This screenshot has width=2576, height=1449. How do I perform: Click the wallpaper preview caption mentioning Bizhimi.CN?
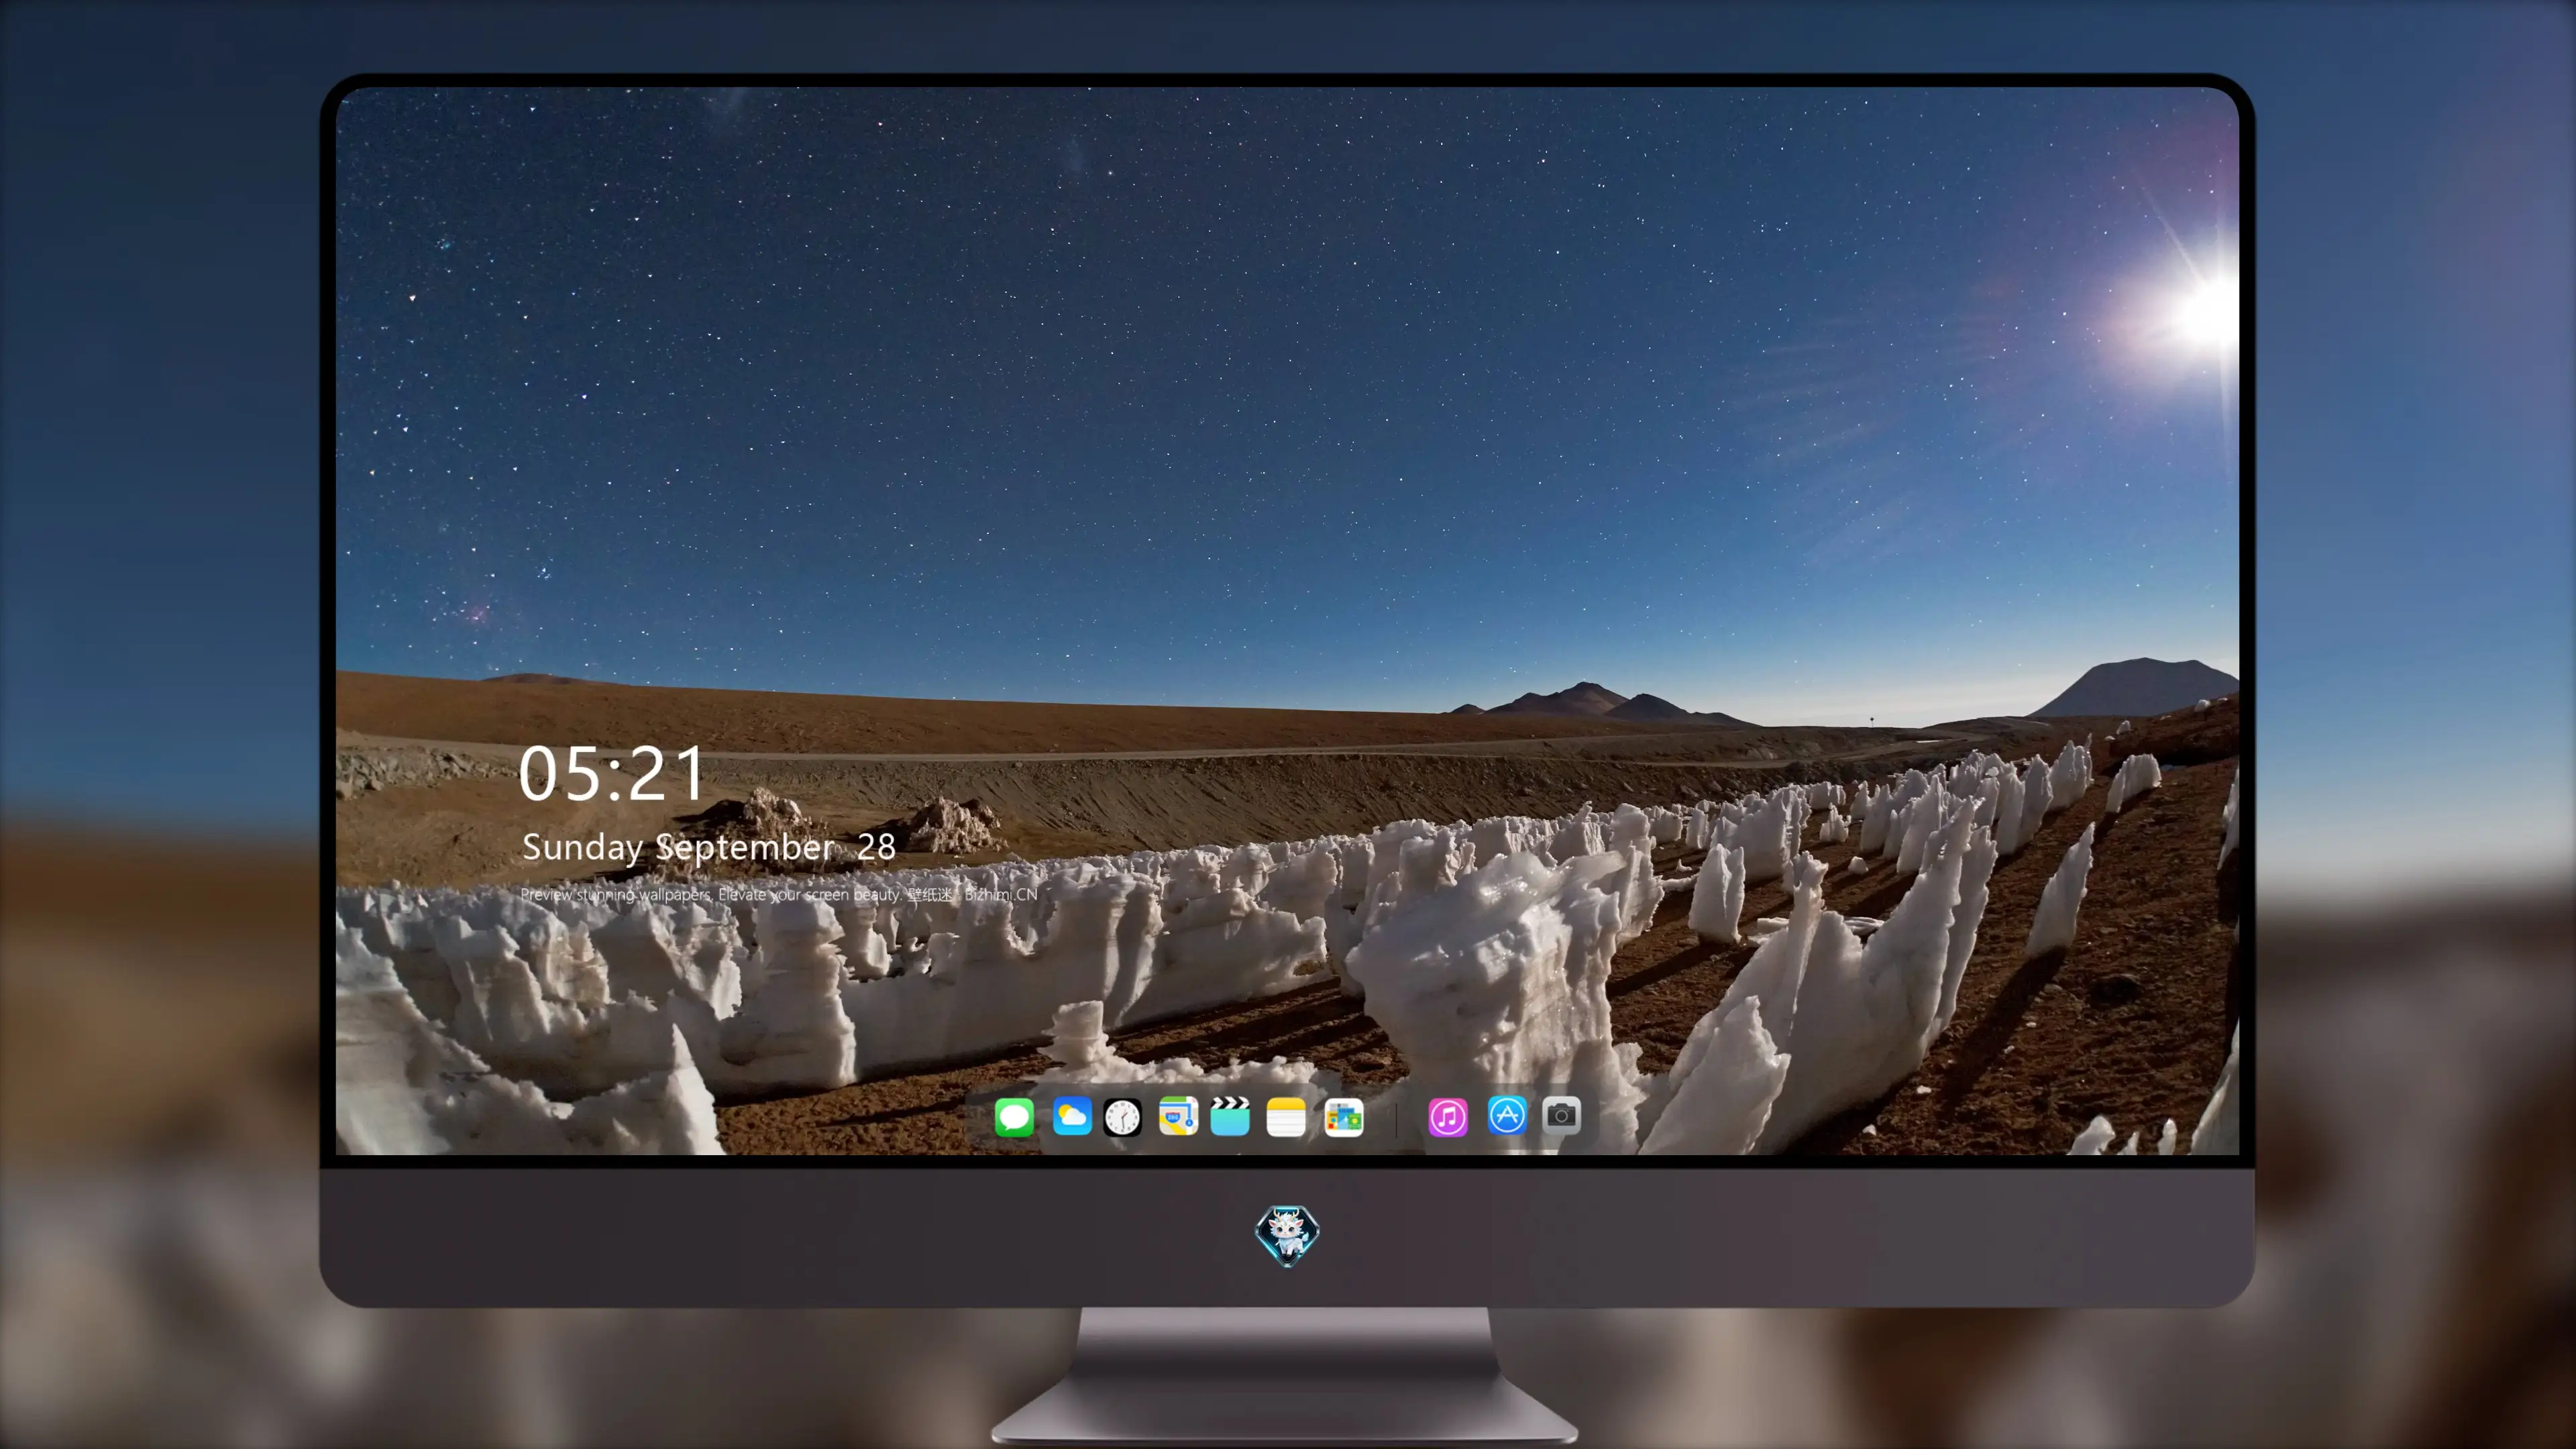point(779,894)
